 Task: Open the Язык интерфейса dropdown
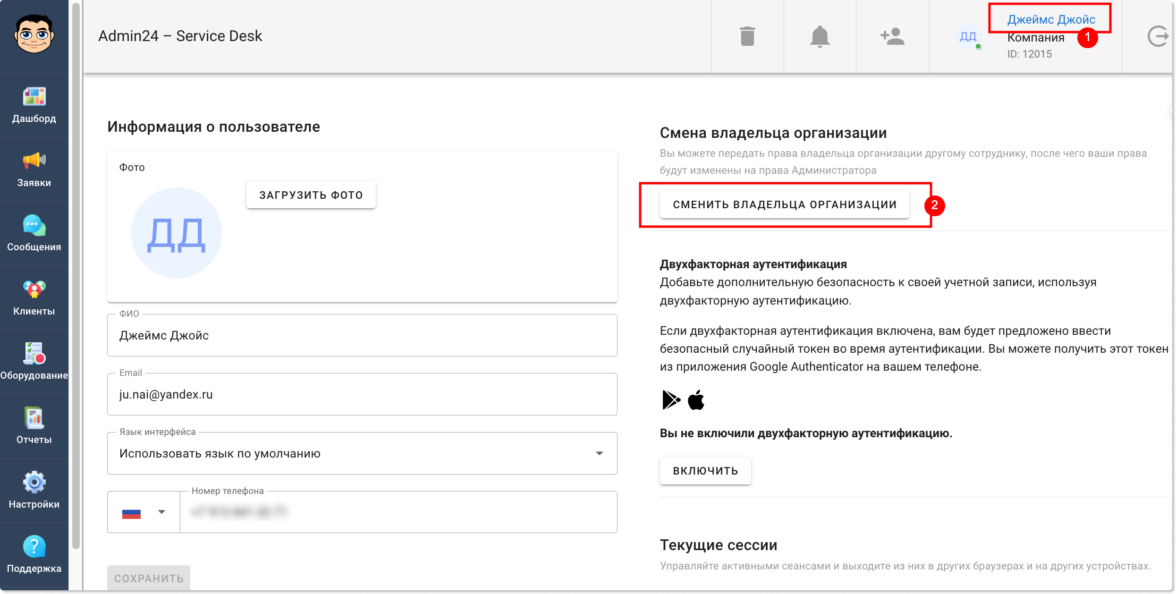[x=362, y=453]
